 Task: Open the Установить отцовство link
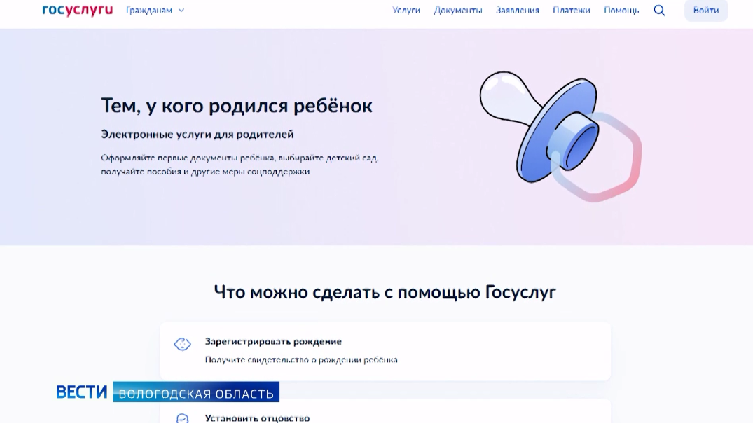(257, 418)
